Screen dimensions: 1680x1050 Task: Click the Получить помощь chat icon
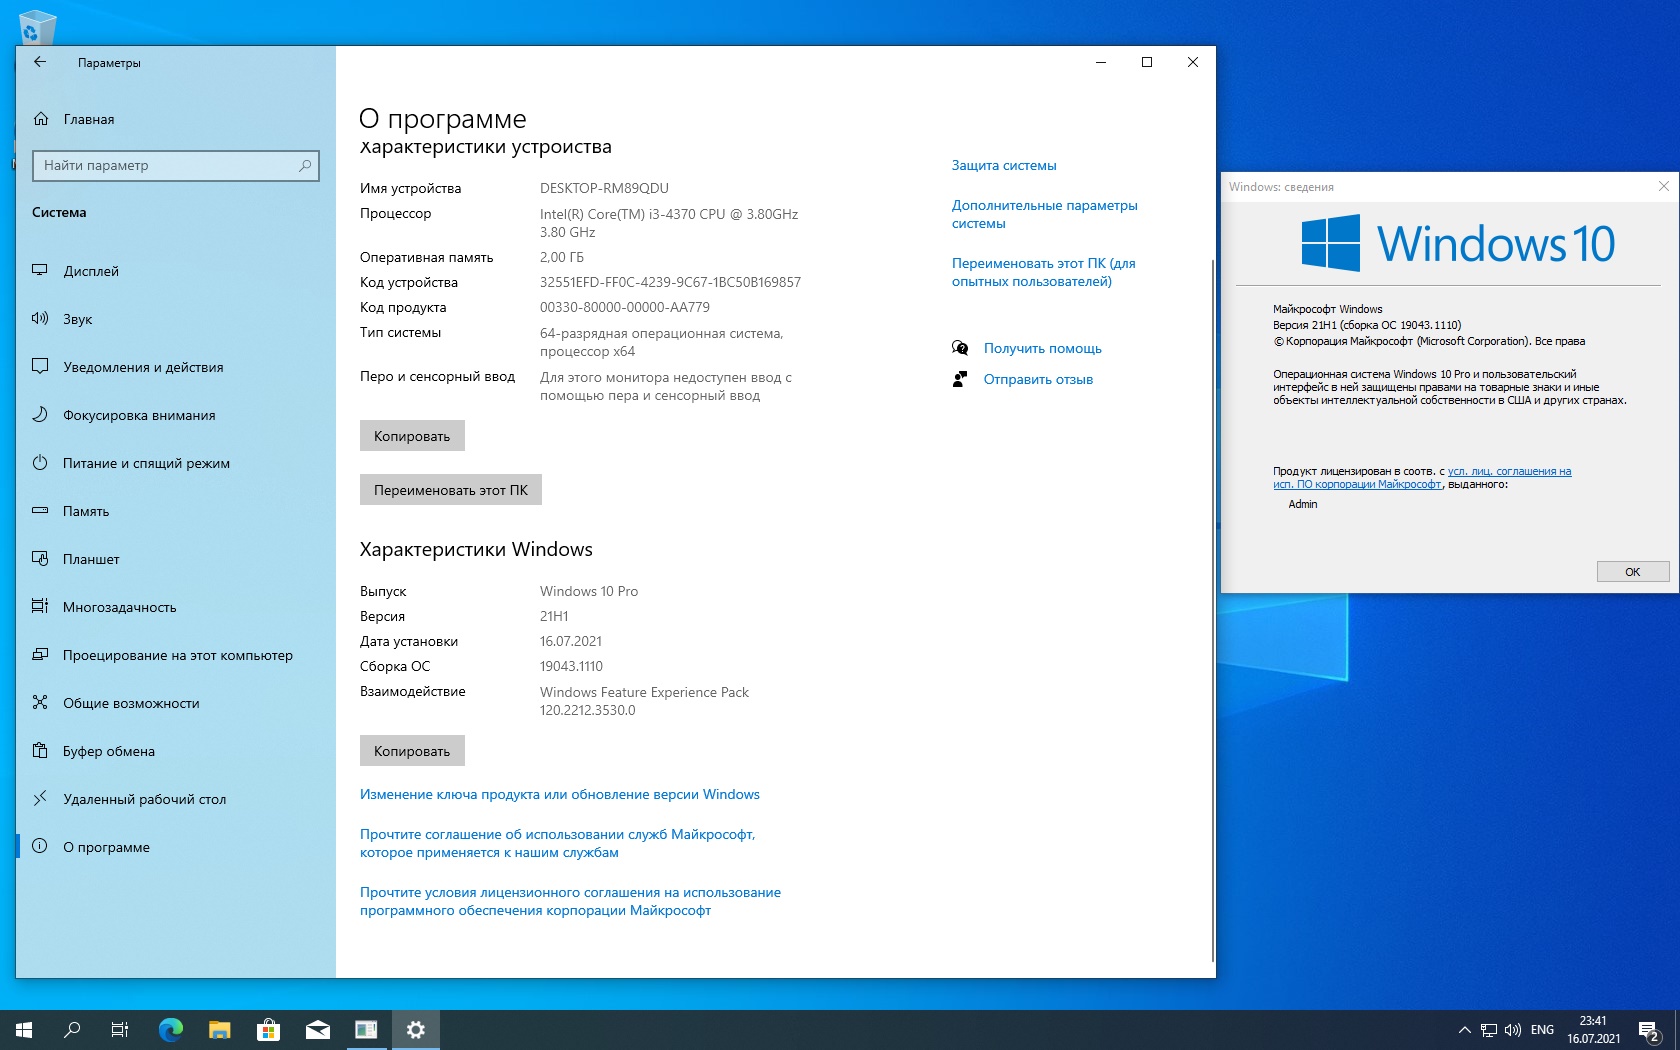click(960, 348)
